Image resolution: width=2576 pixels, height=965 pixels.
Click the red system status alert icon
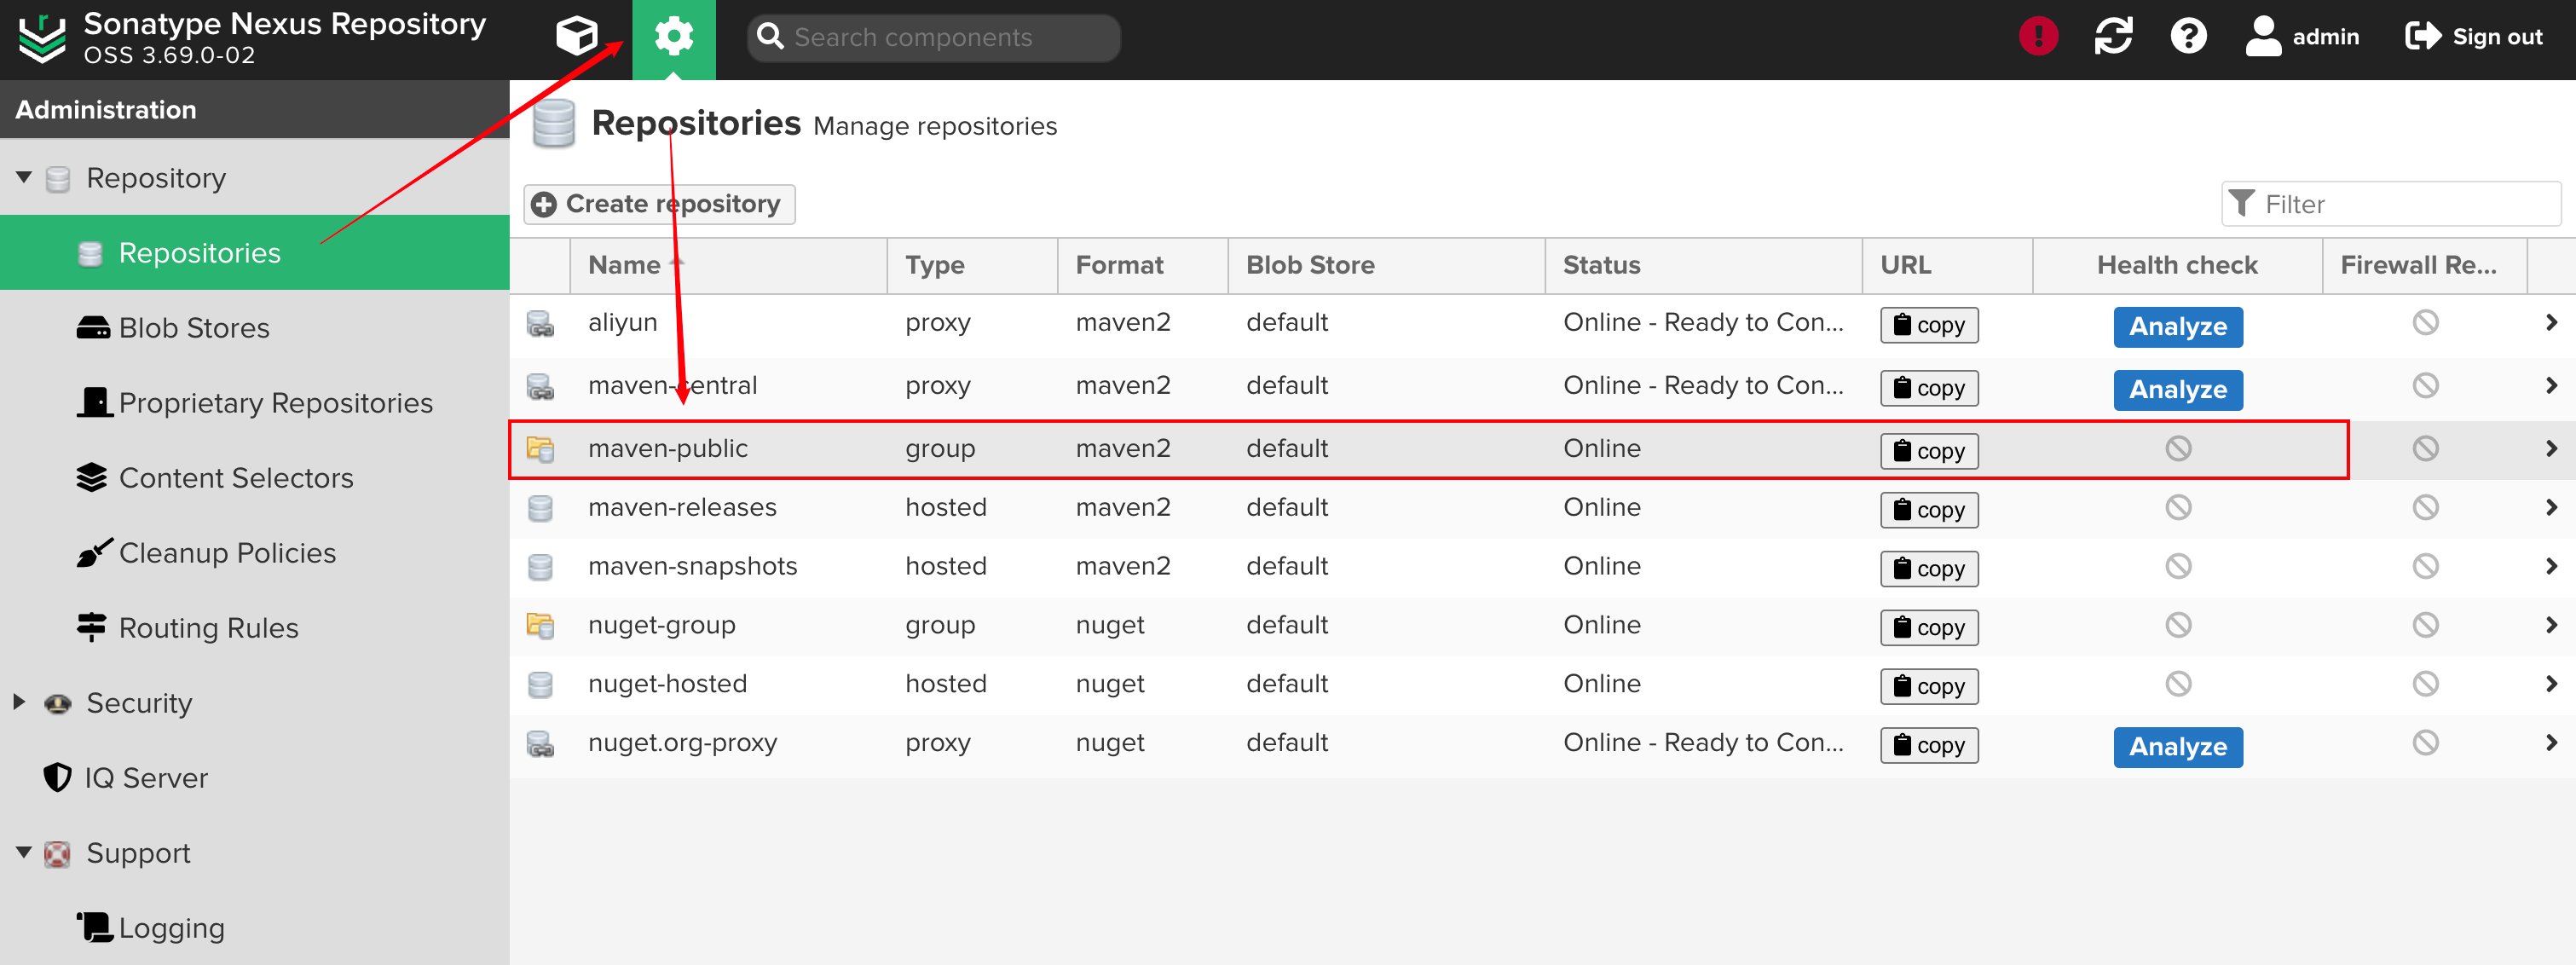pos(2037,37)
